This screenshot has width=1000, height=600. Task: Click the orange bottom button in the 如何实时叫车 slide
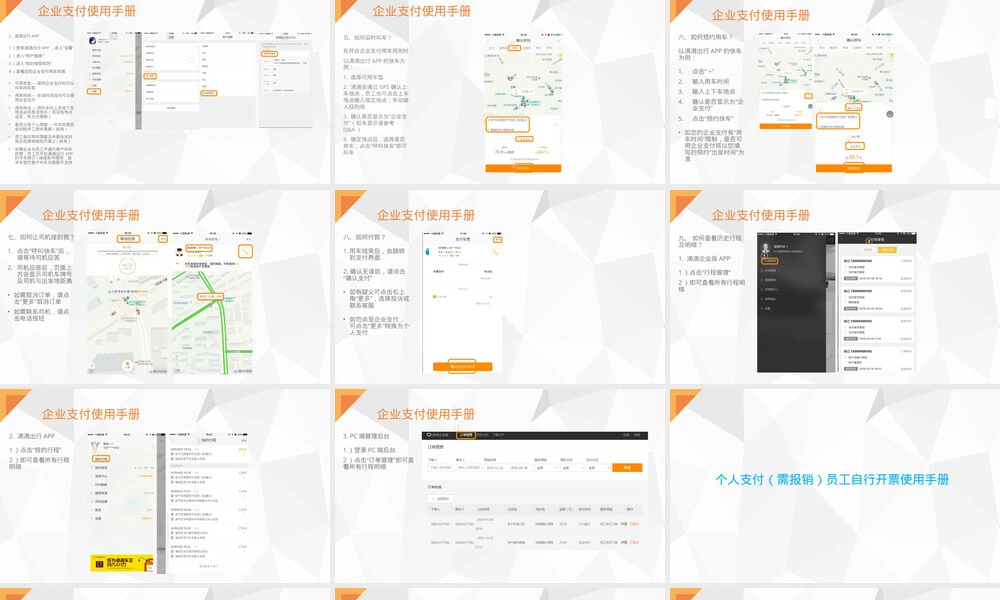point(523,168)
